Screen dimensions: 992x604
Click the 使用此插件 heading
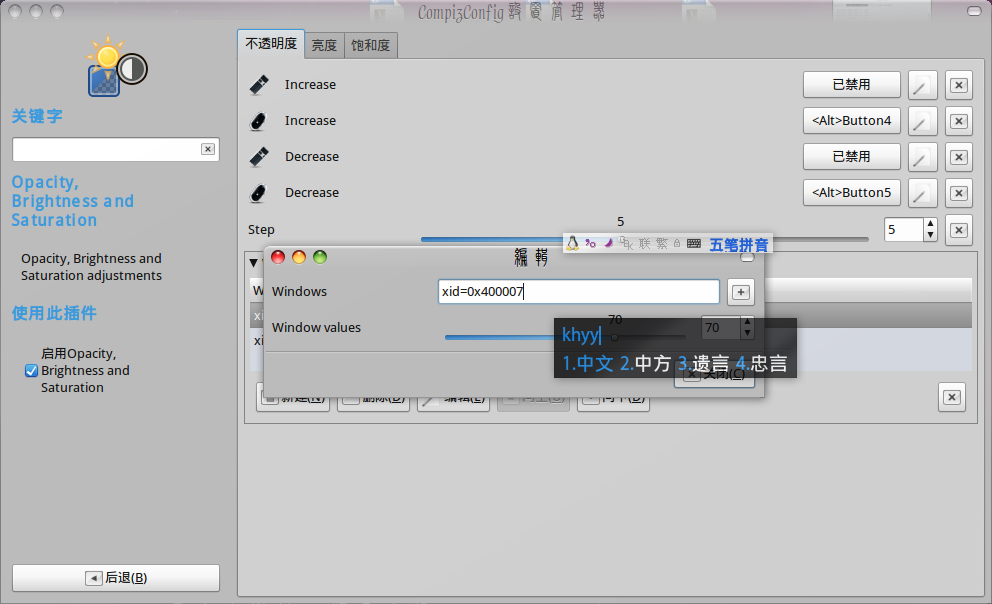pos(54,313)
